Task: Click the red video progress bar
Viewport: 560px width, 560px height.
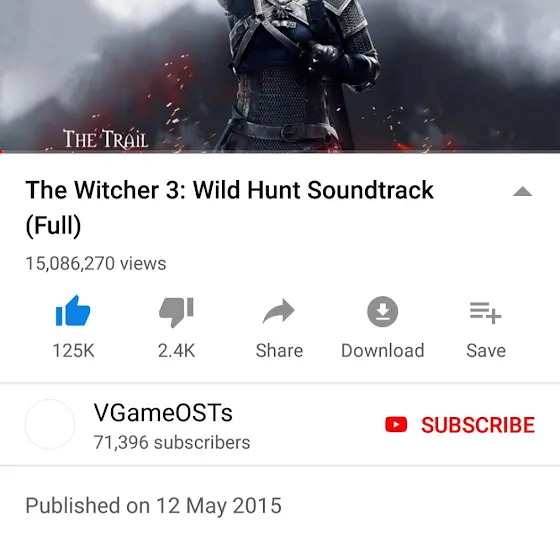Action: click(x=280, y=152)
